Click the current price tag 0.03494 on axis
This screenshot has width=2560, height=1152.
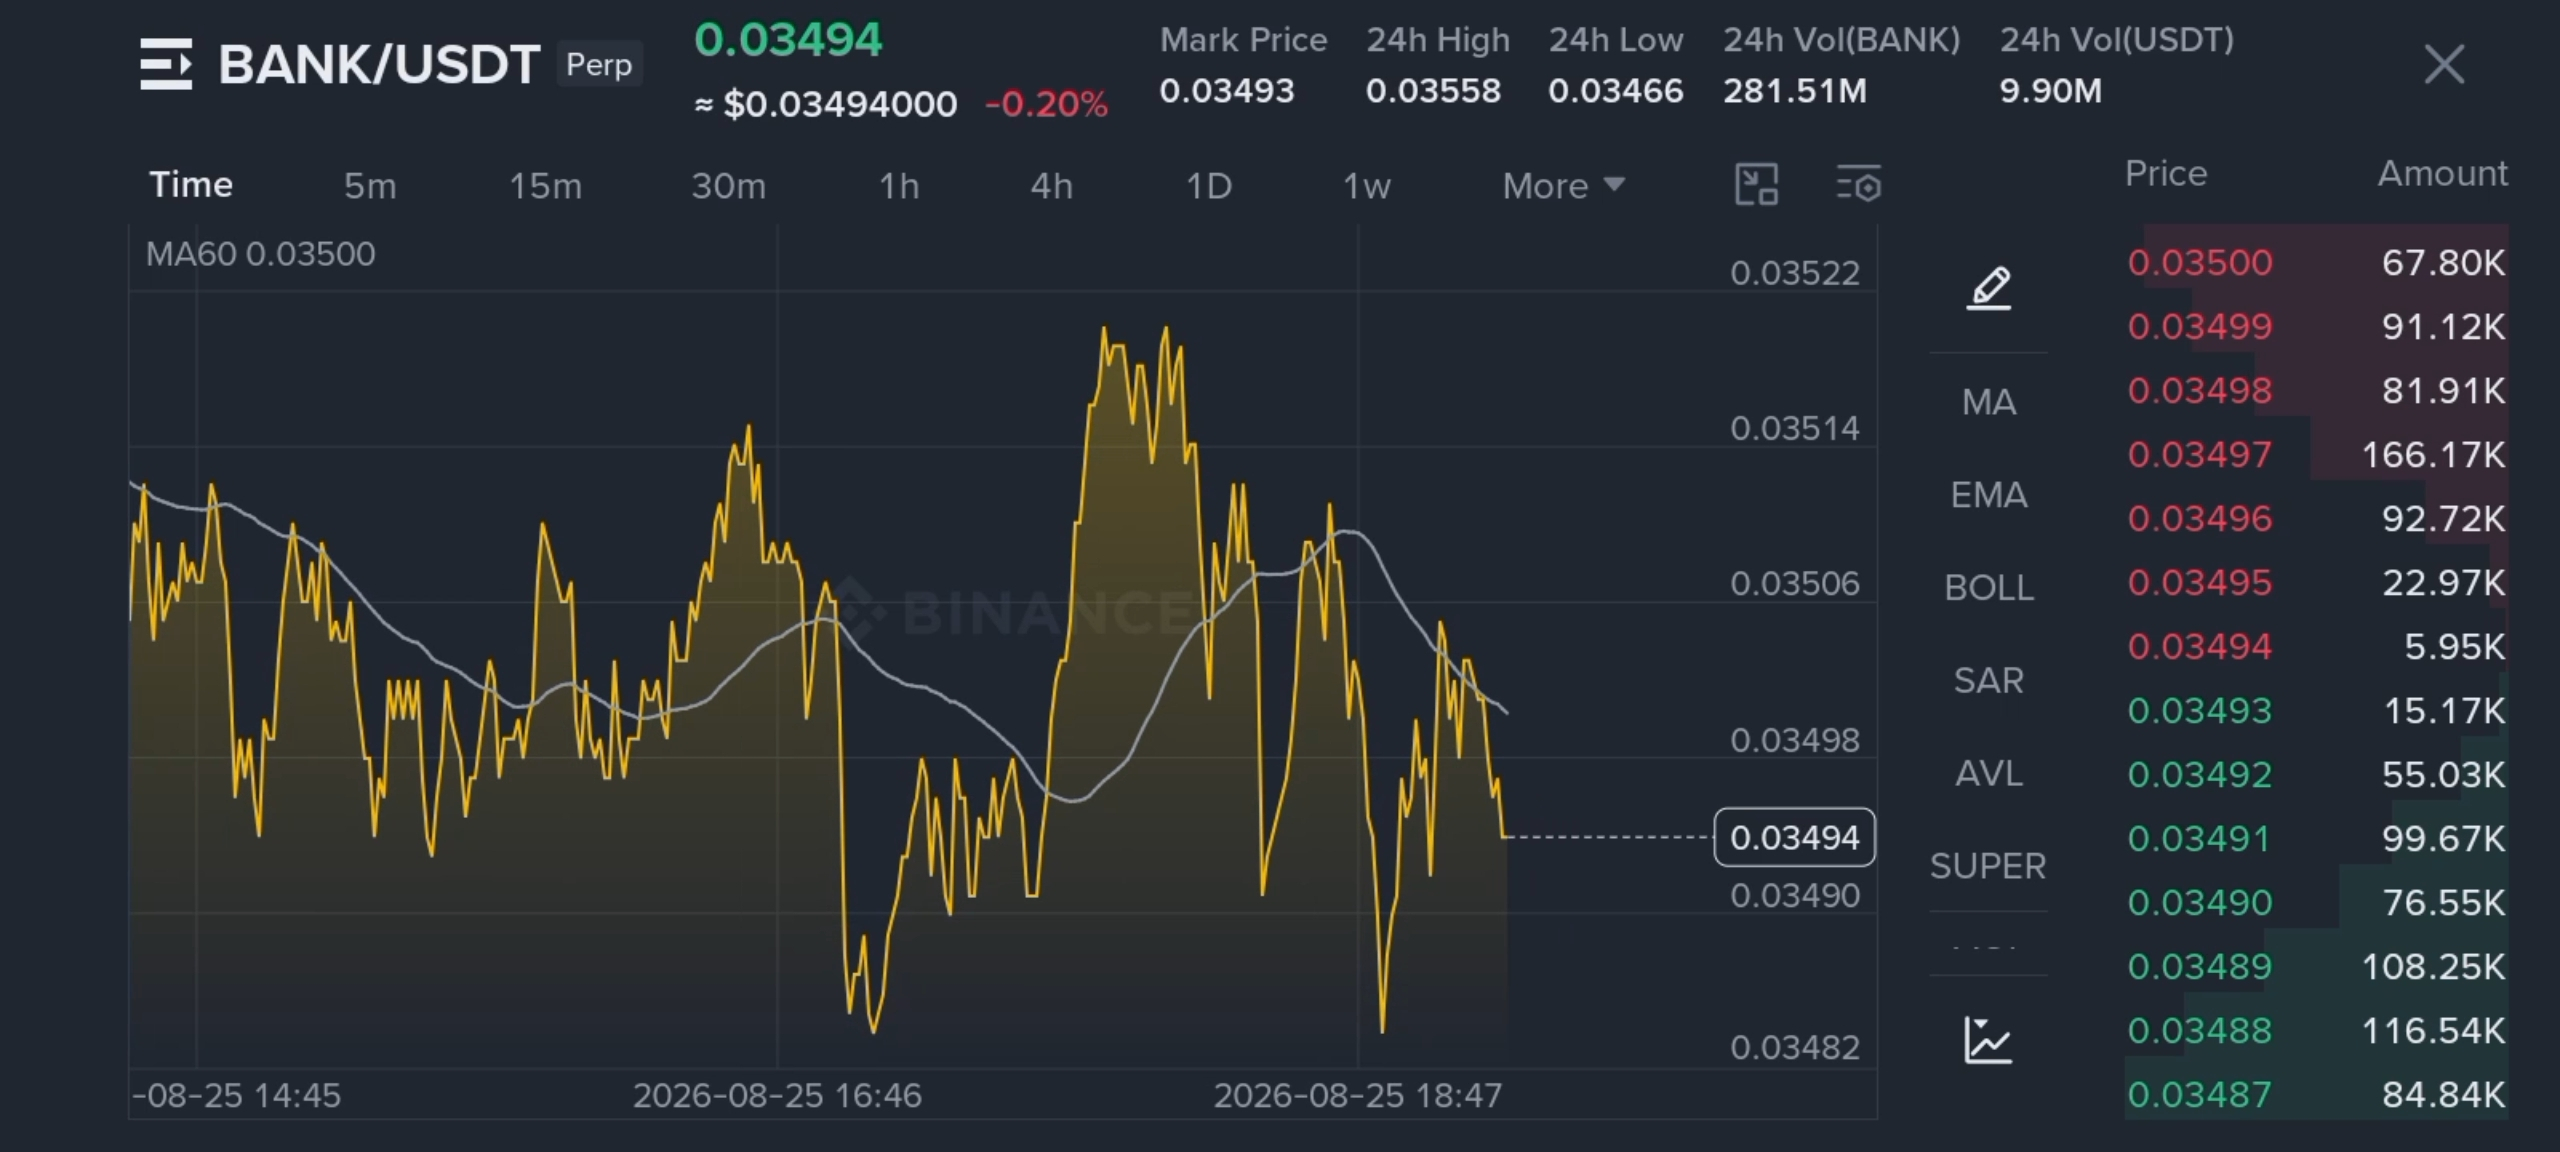[1794, 837]
